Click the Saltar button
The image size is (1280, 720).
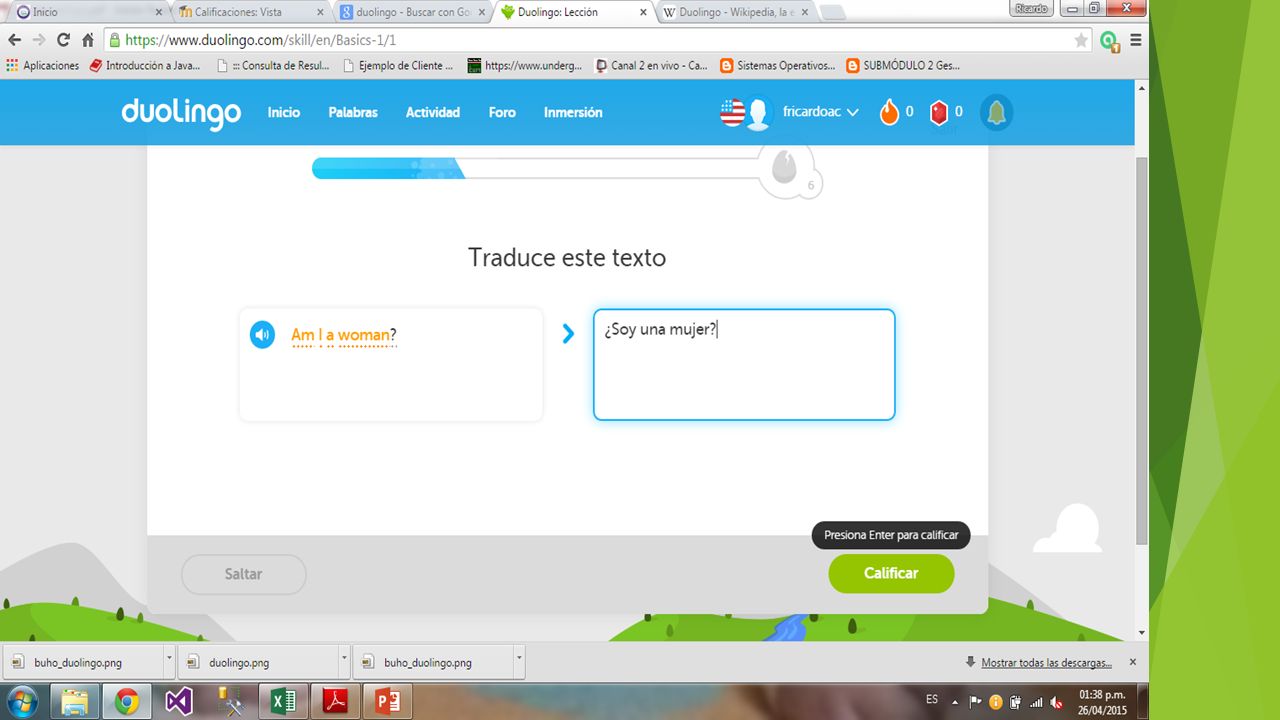point(243,574)
